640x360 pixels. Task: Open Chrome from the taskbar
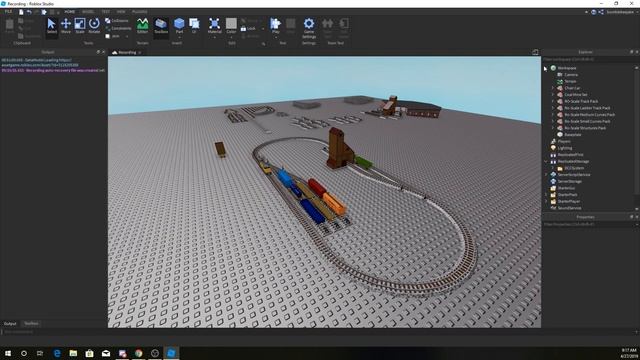pyautogui.click(x=138, y=353)
